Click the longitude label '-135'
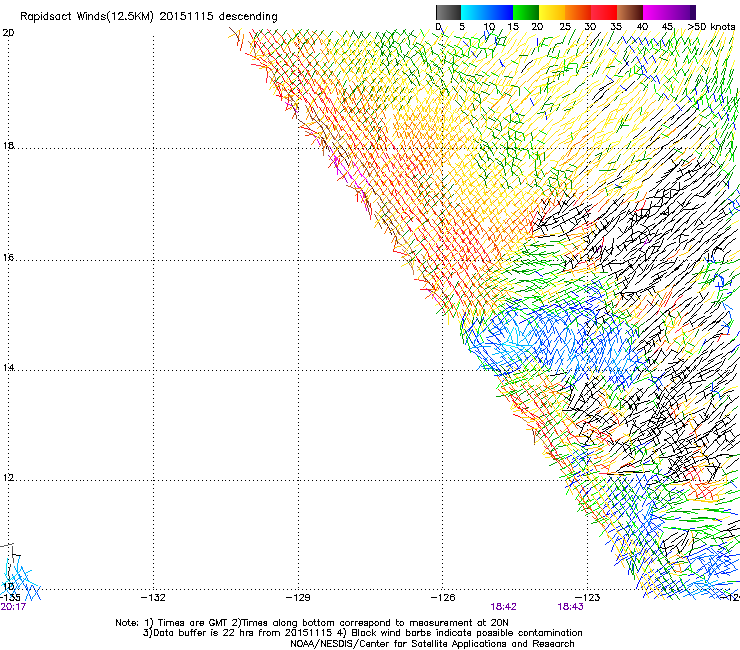This screenshot has height=650, width=740. 10,598
